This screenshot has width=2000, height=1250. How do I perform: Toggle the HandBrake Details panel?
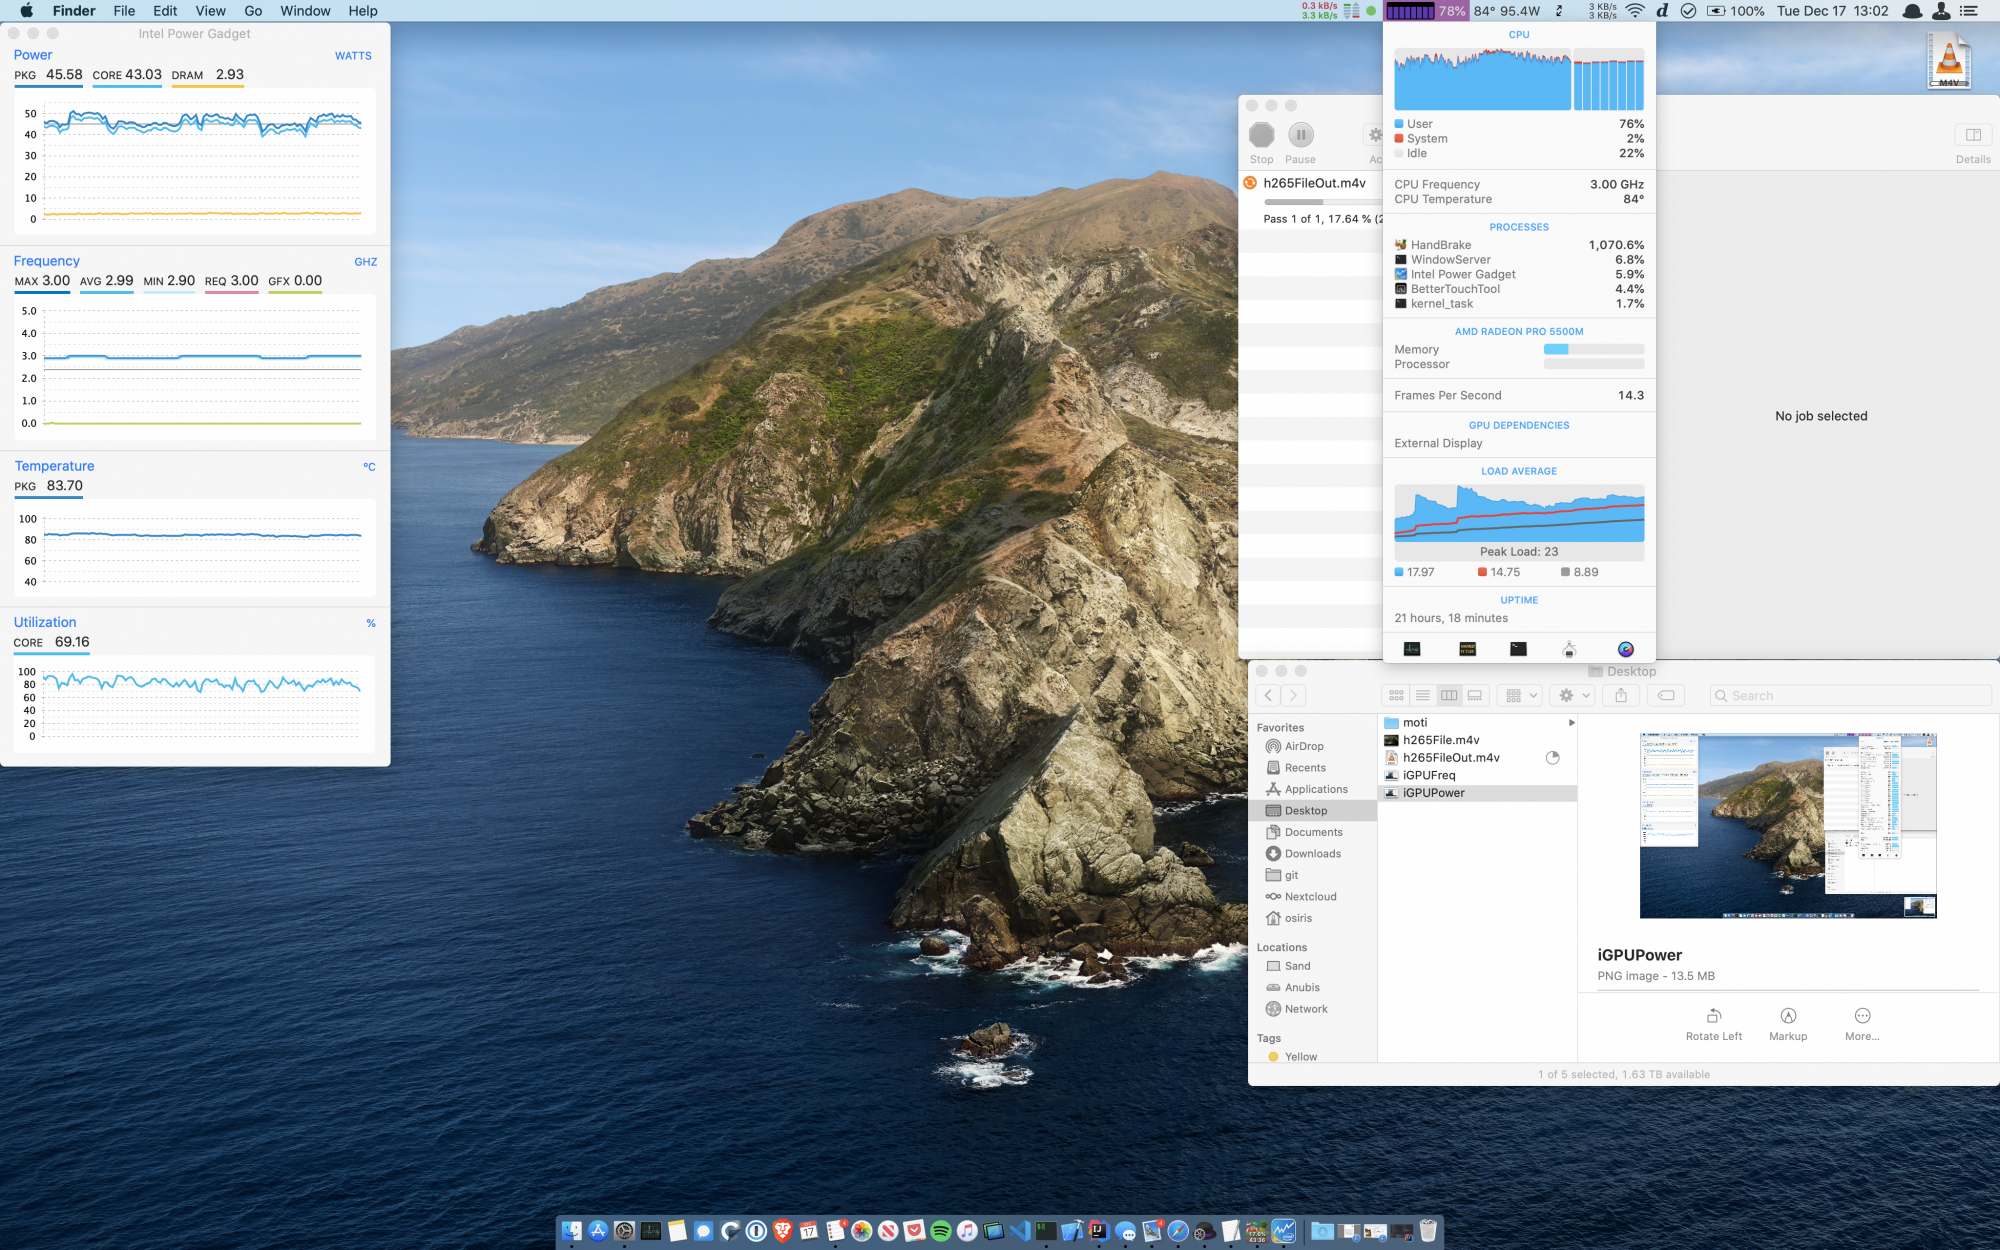coord(1972,135)
